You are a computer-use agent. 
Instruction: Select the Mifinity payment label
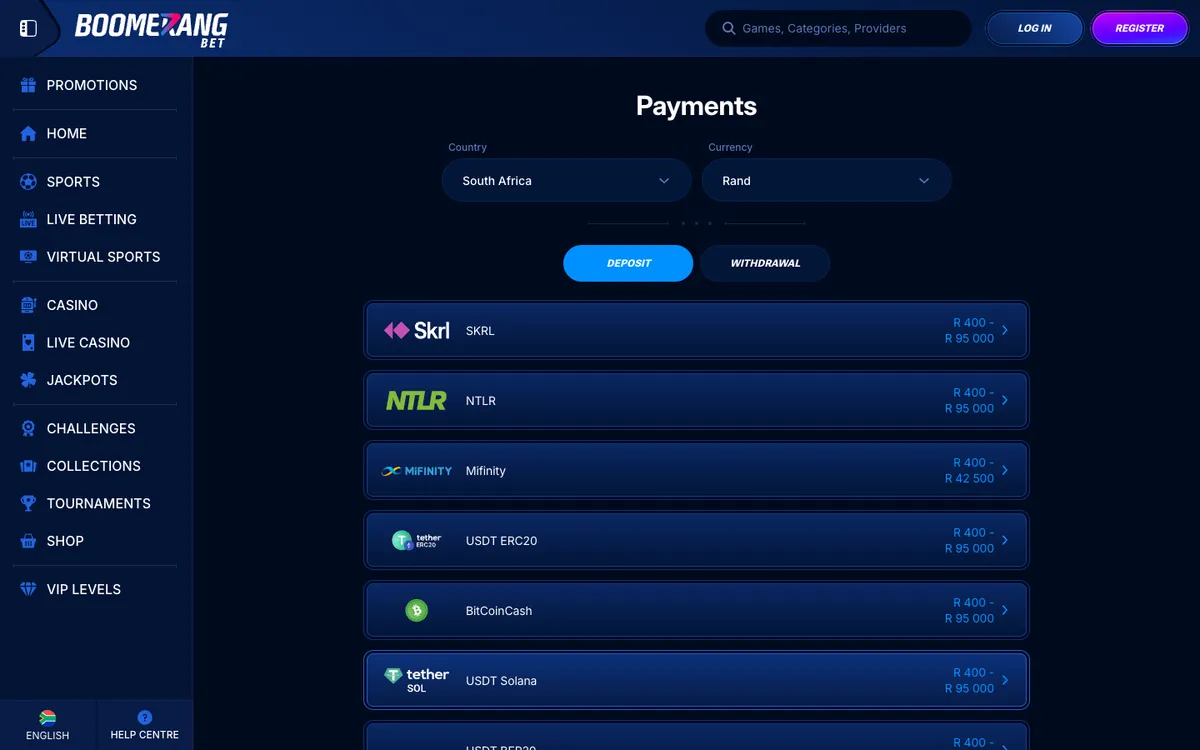(x=486, y=470)
